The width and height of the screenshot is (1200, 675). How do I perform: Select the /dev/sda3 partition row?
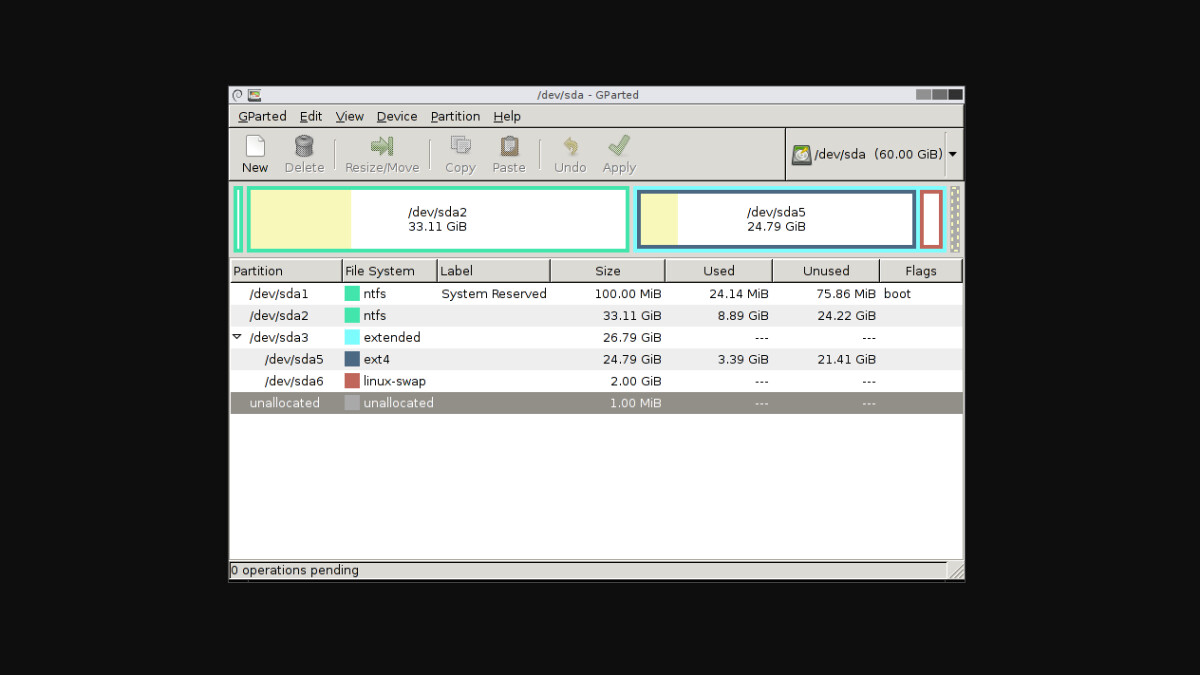click(x=596, y=337)
